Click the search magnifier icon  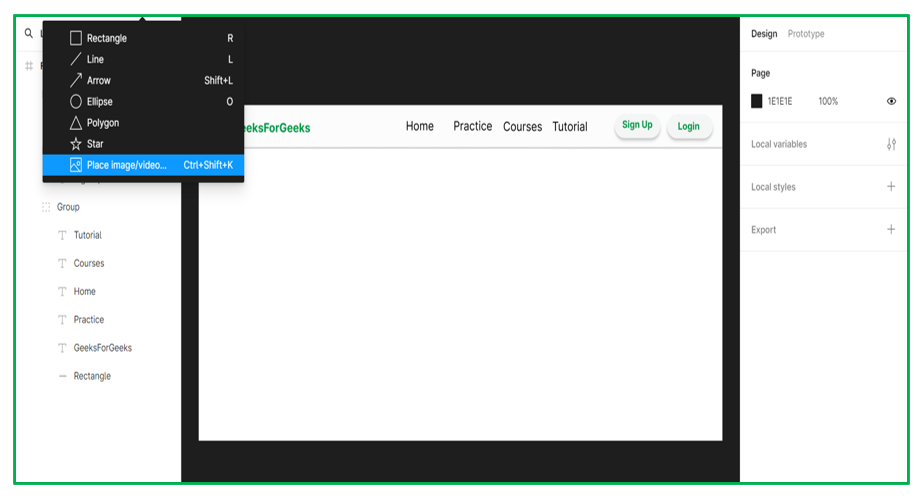(x=28, y=34)
